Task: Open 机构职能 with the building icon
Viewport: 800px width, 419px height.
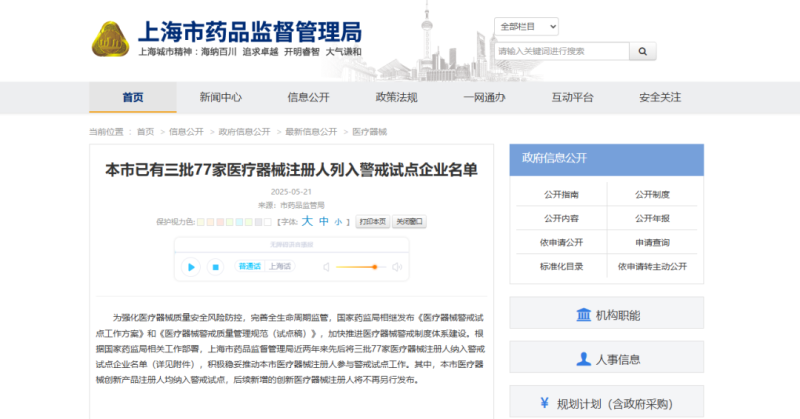Action: [x=606, y=316]
